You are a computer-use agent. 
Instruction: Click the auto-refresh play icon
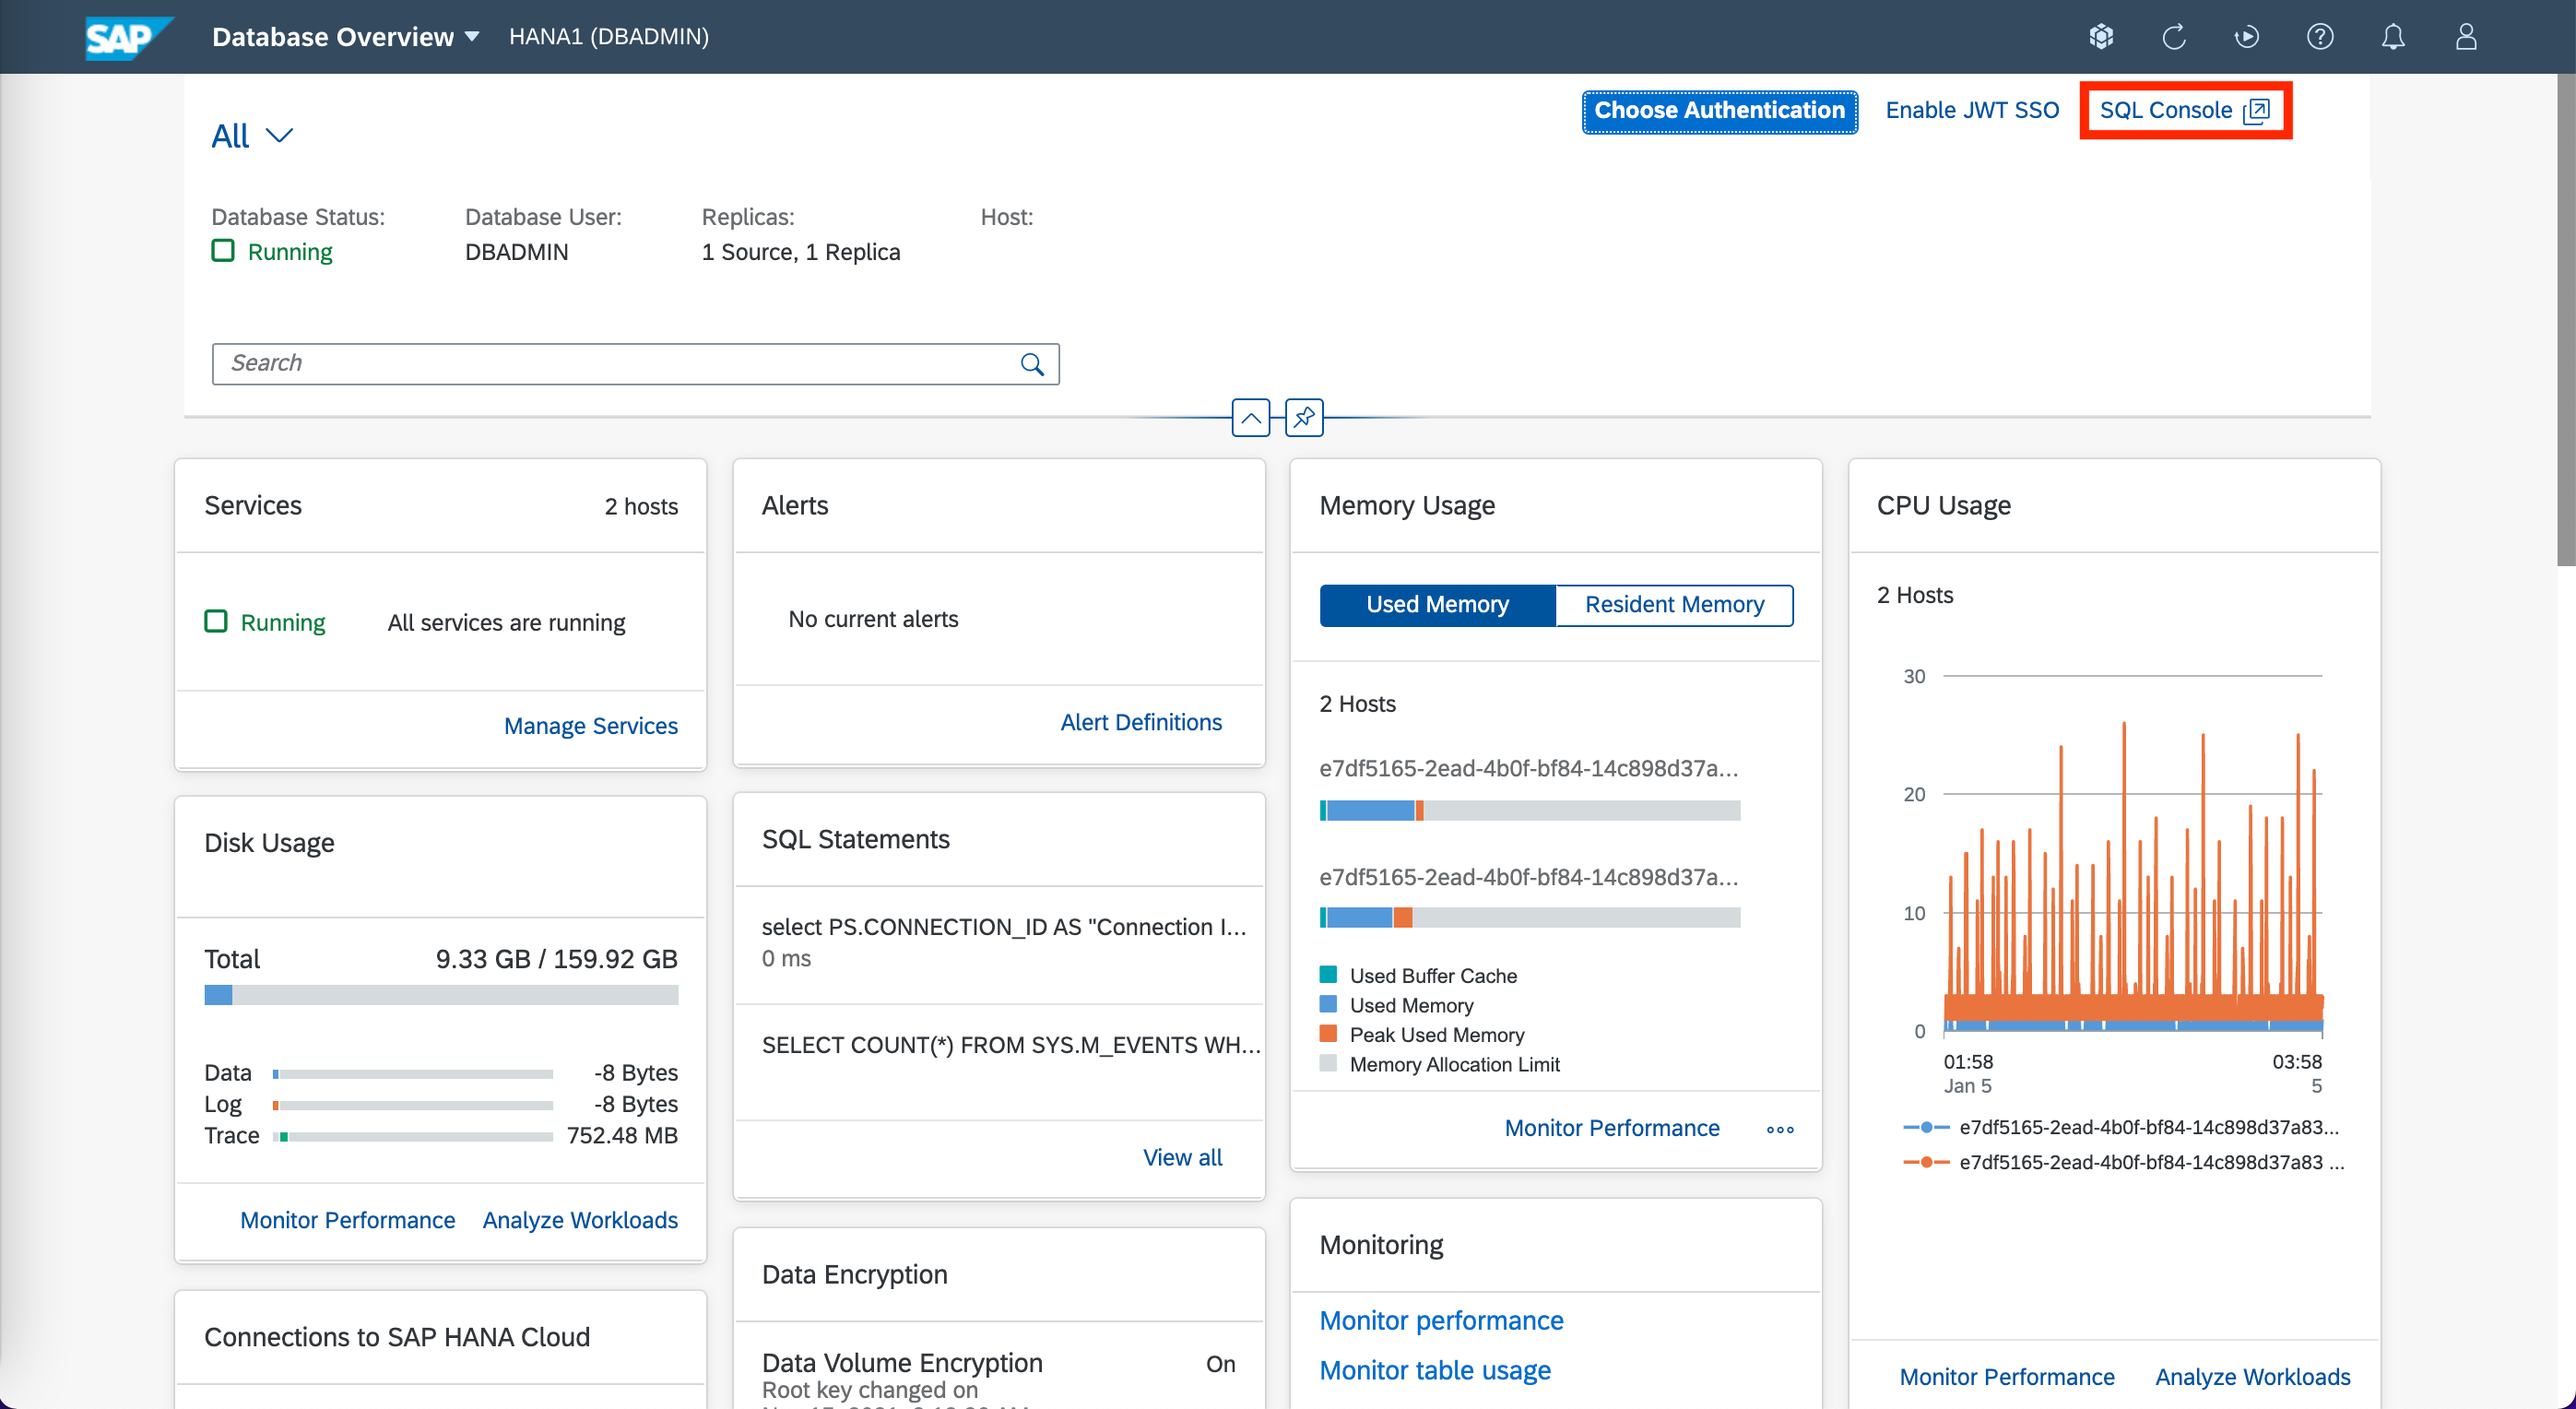click(x=2246, y=37)
